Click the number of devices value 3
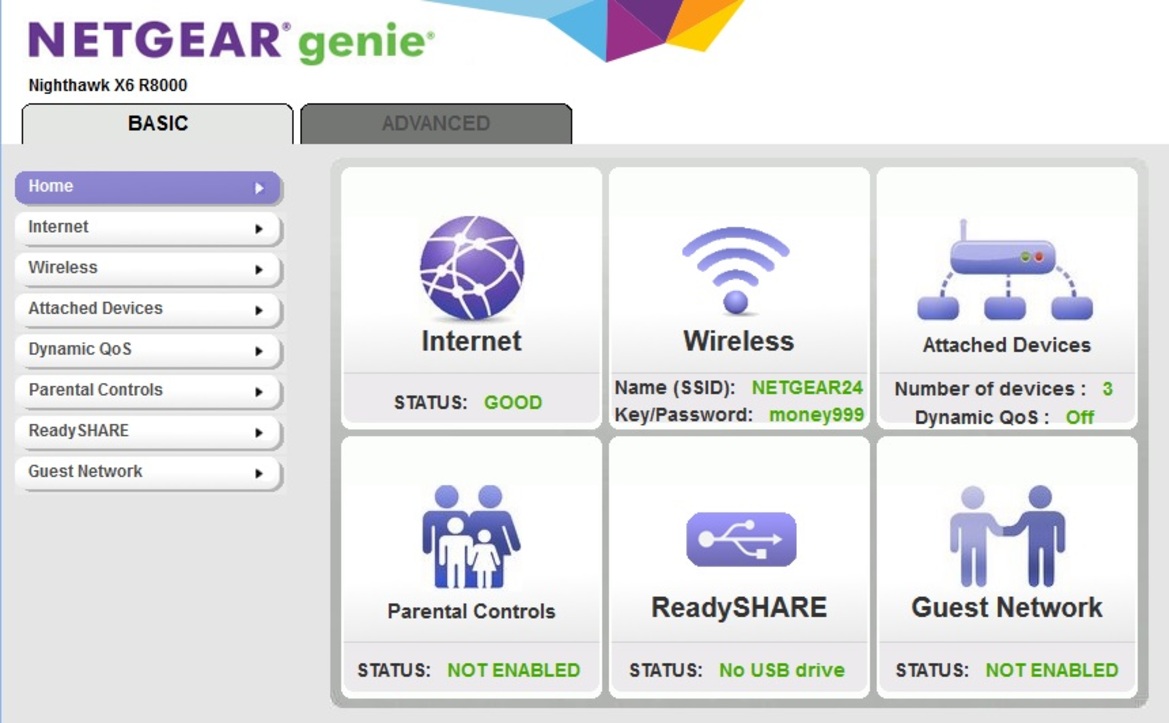 coord(1107,389)
